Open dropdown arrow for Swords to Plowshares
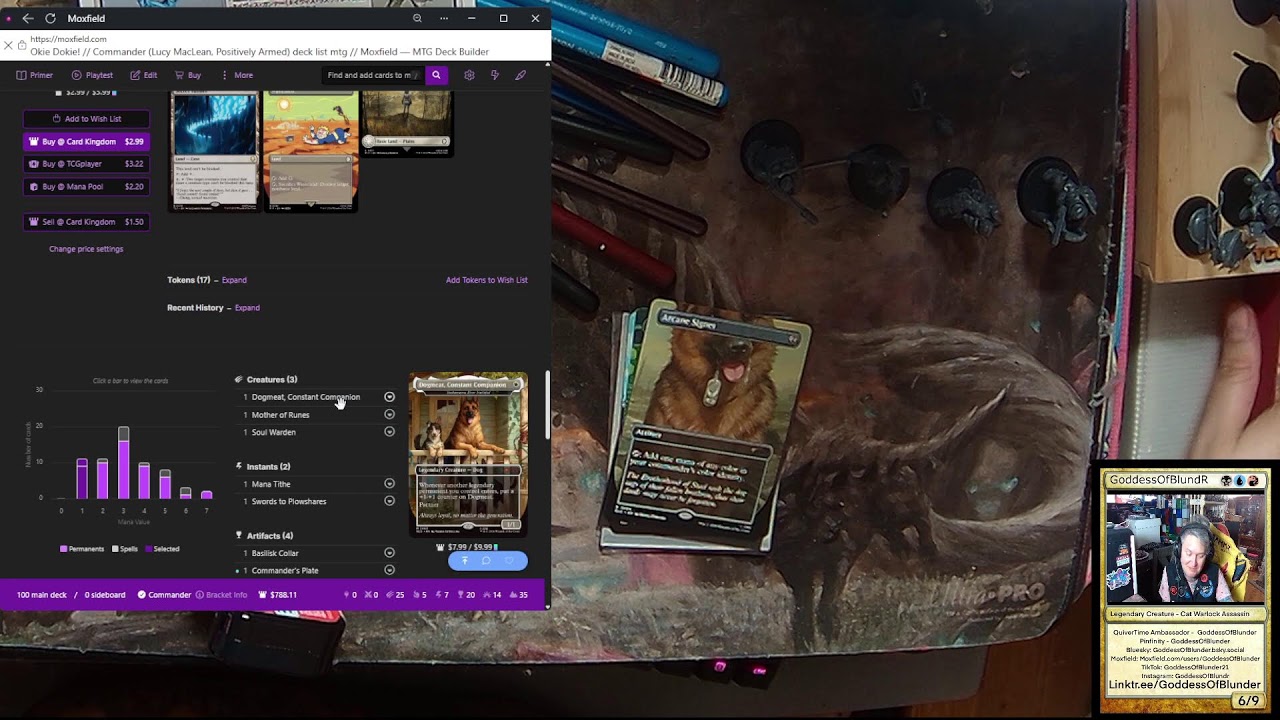 click(390, 501)
